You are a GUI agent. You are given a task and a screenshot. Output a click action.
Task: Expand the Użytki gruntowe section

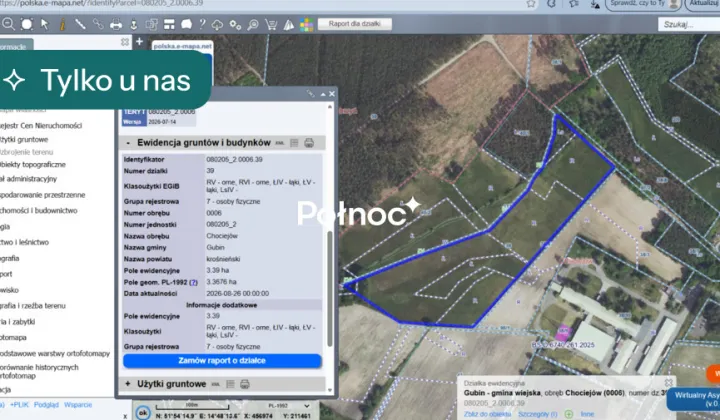tap(128, 384)
